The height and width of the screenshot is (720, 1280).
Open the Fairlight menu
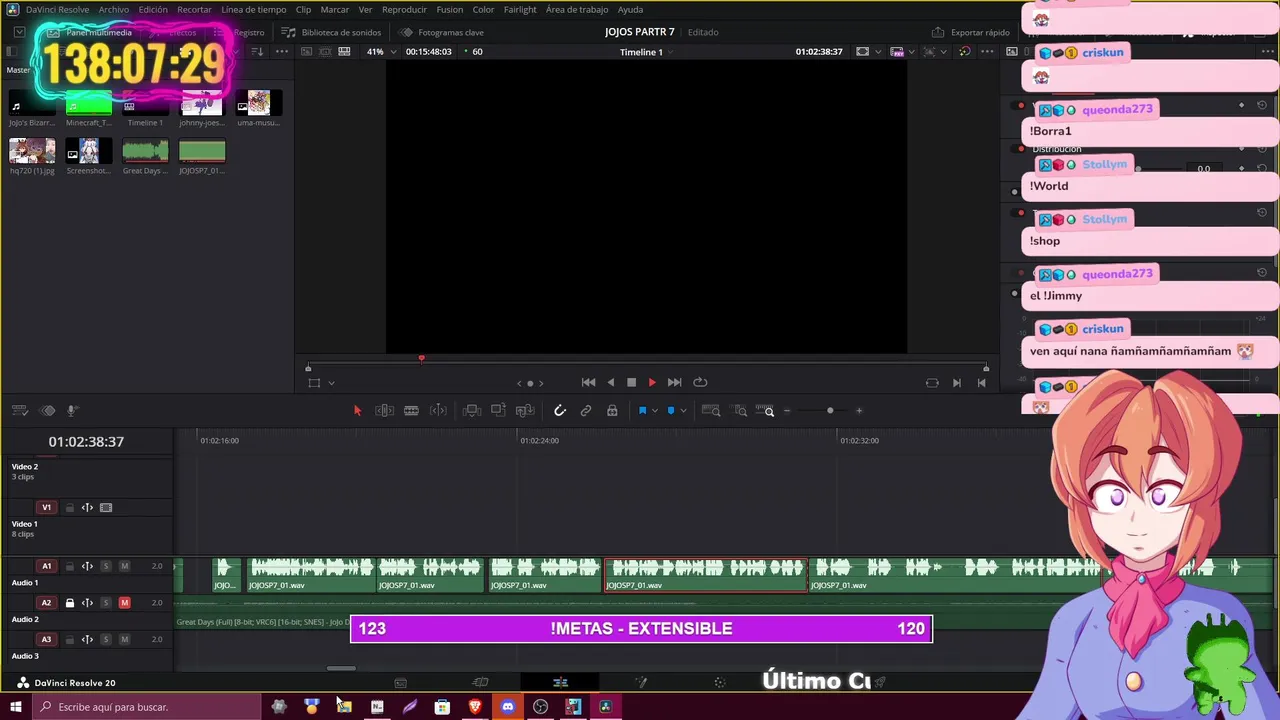(520, 9)
